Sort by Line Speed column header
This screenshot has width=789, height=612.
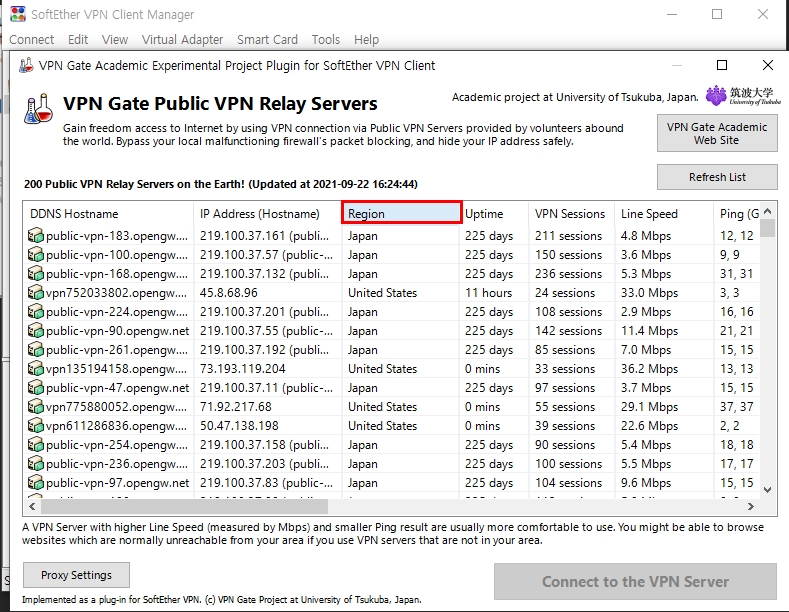(x=664, y=214)
